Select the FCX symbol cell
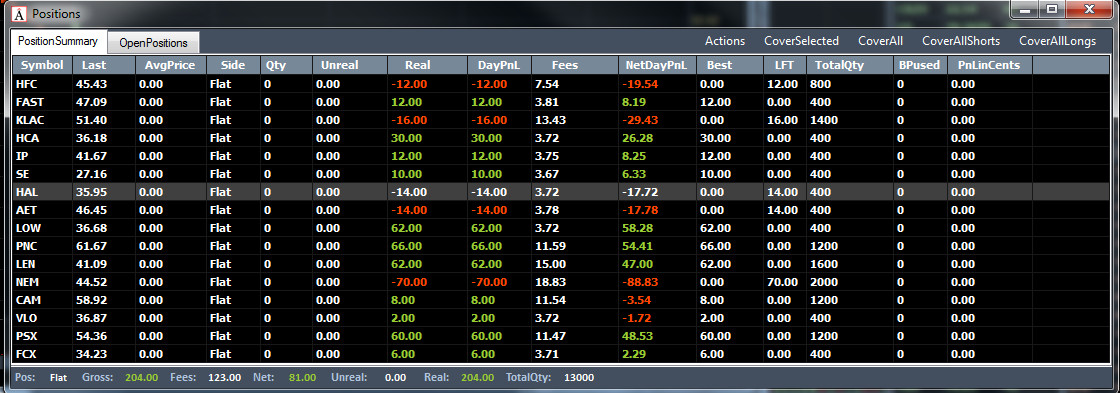The width and height of the screenshot is (1120, 393). 42,353
